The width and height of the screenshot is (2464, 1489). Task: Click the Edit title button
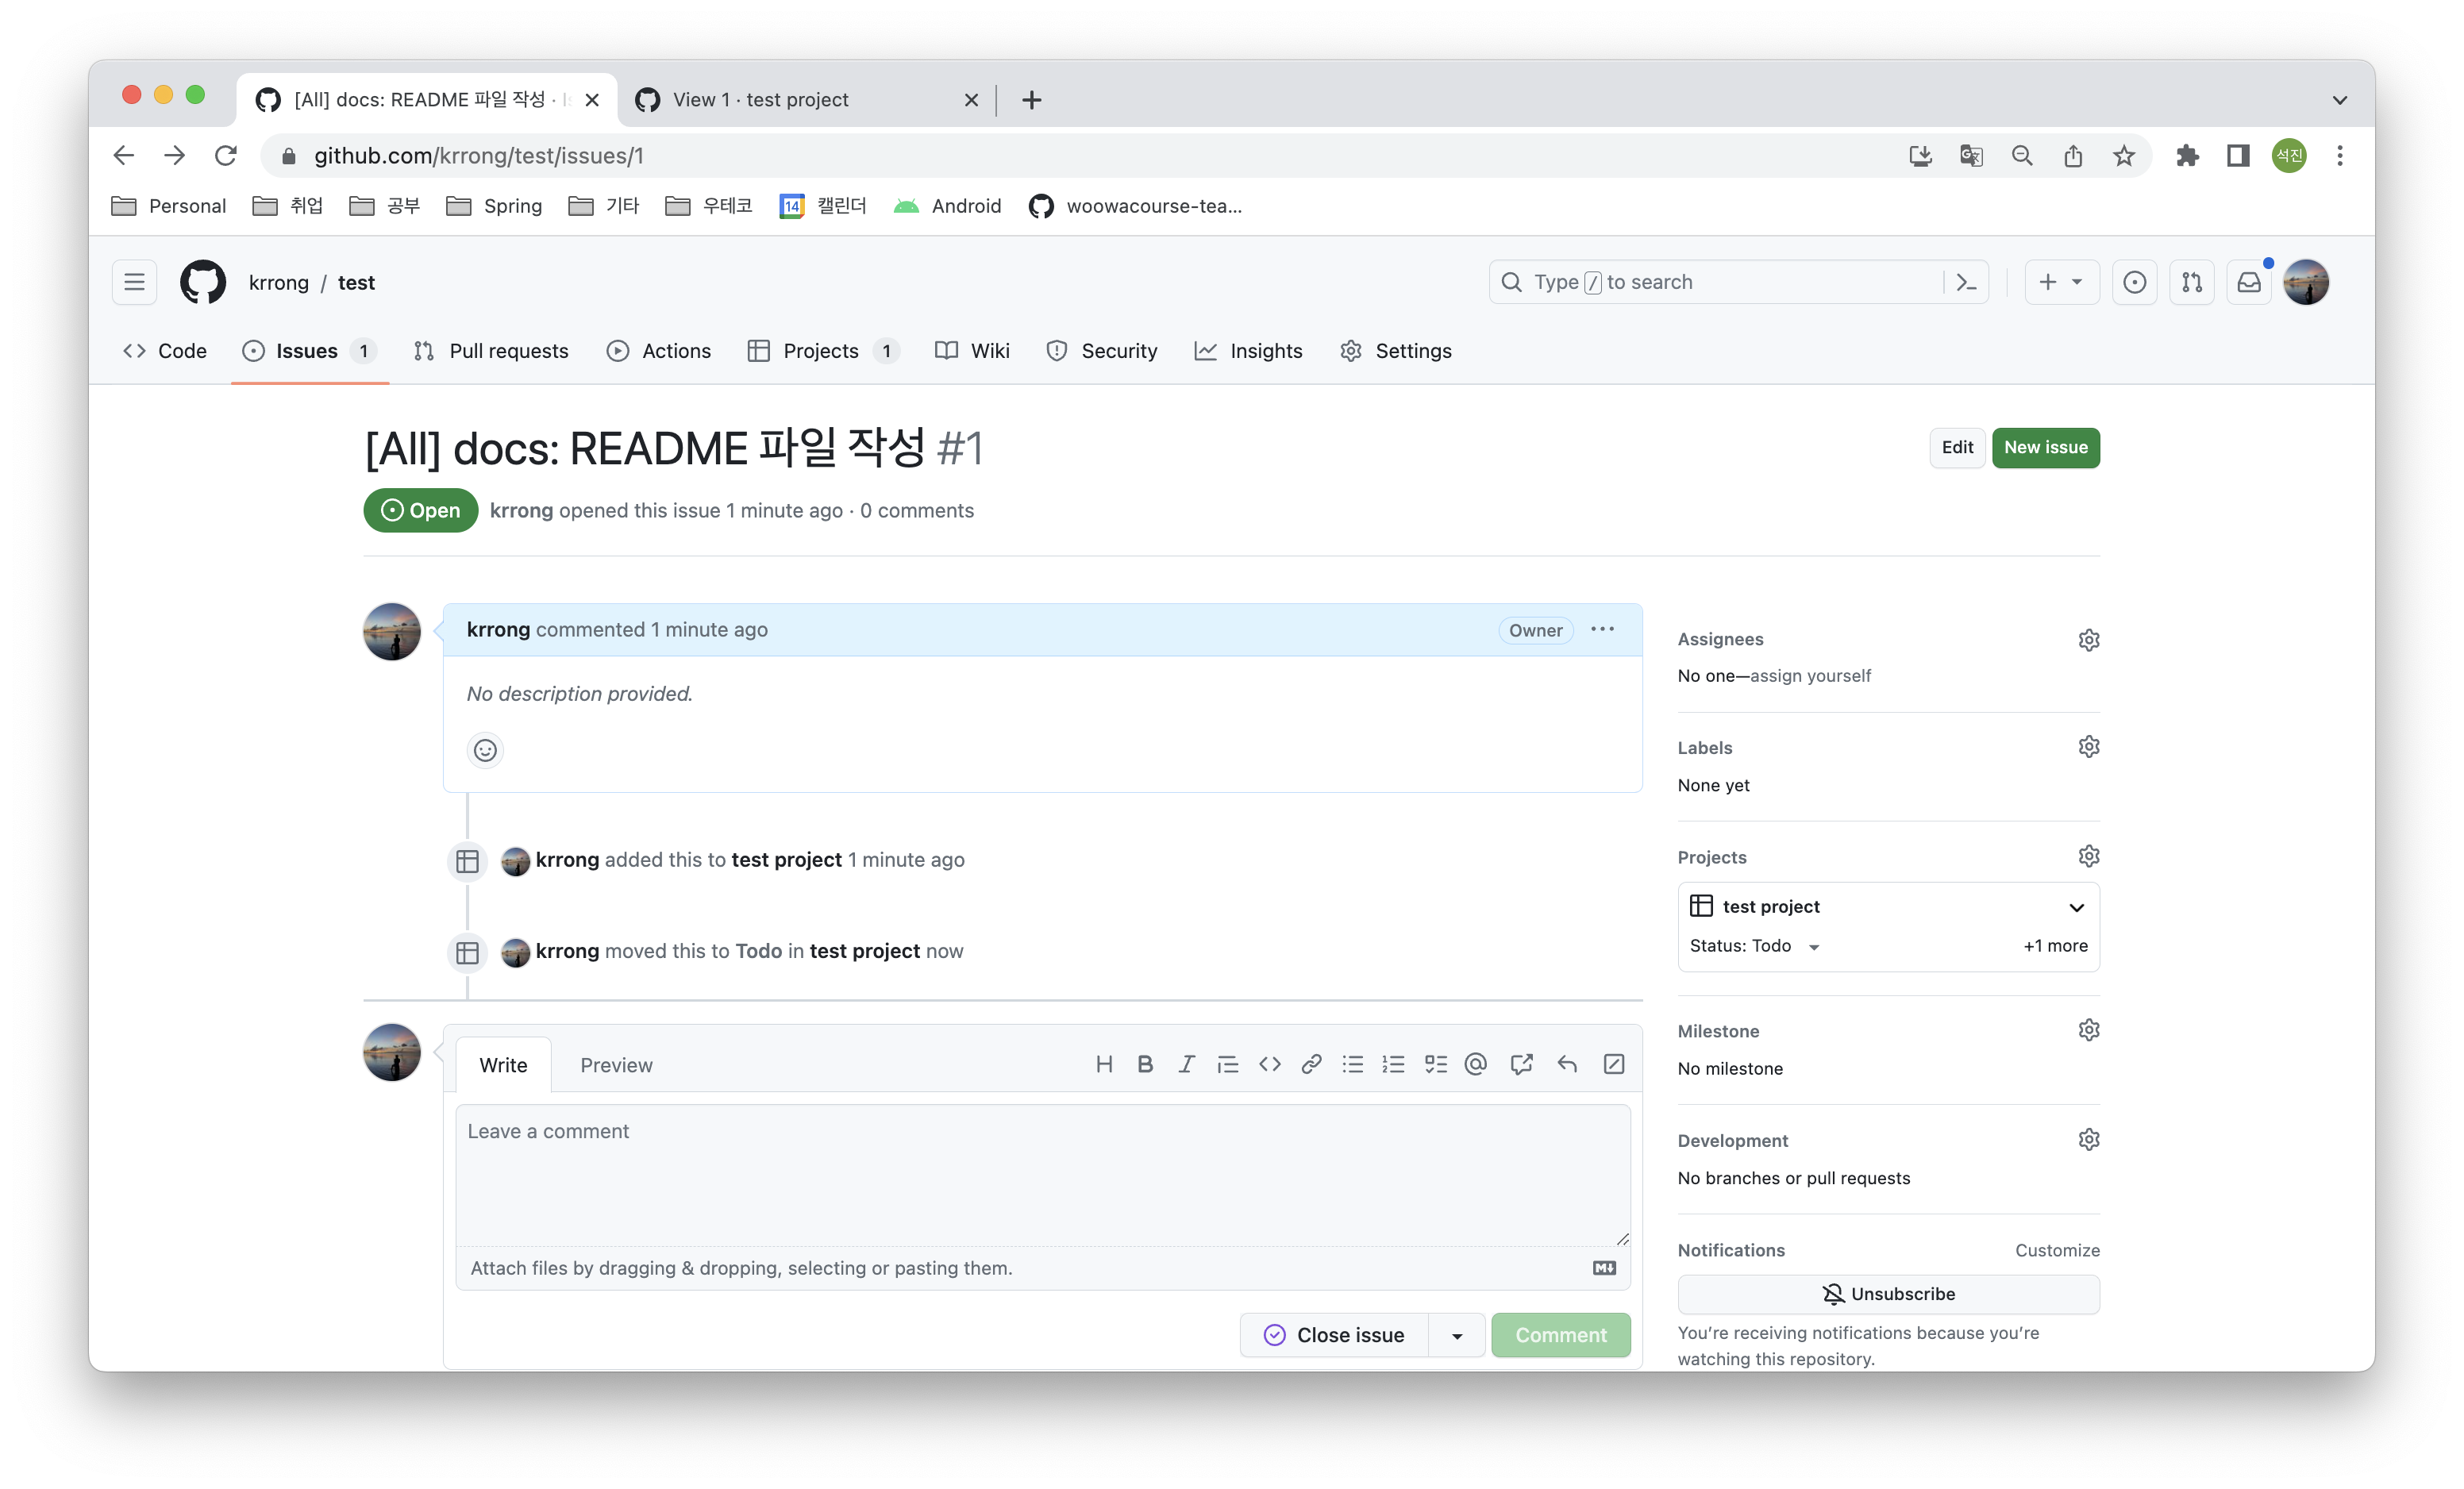point(1956,448)
